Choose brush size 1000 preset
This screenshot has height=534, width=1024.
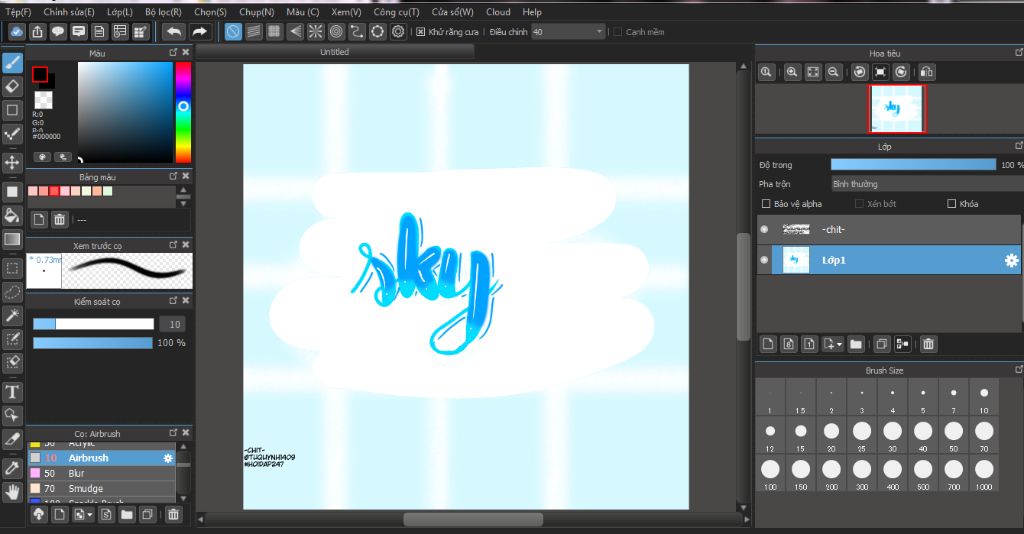point(984,473)
